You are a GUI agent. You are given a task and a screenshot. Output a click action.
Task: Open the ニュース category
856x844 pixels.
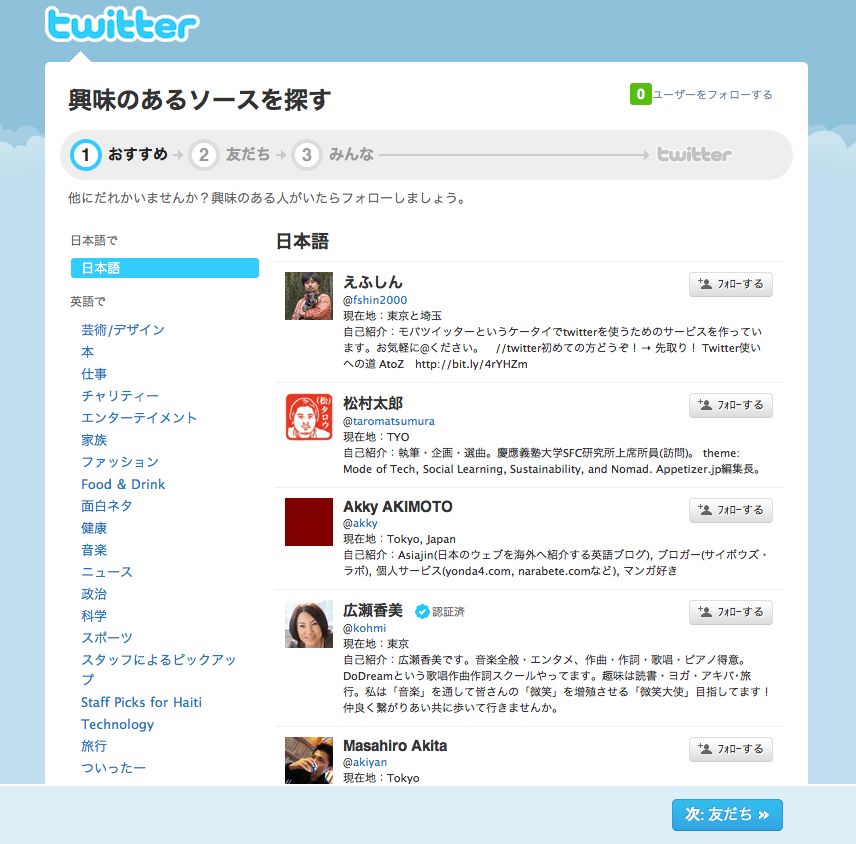107,572
